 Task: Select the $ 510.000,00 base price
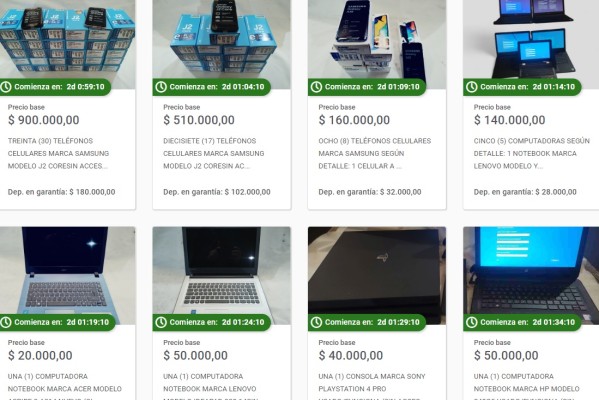tap(199, 120)
